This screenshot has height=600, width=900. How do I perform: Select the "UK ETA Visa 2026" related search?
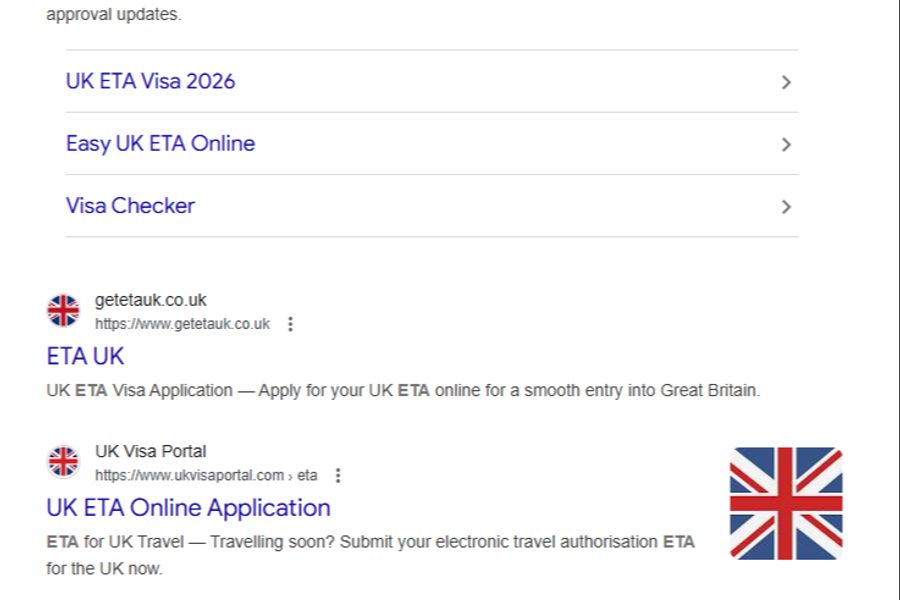point(151,81)
